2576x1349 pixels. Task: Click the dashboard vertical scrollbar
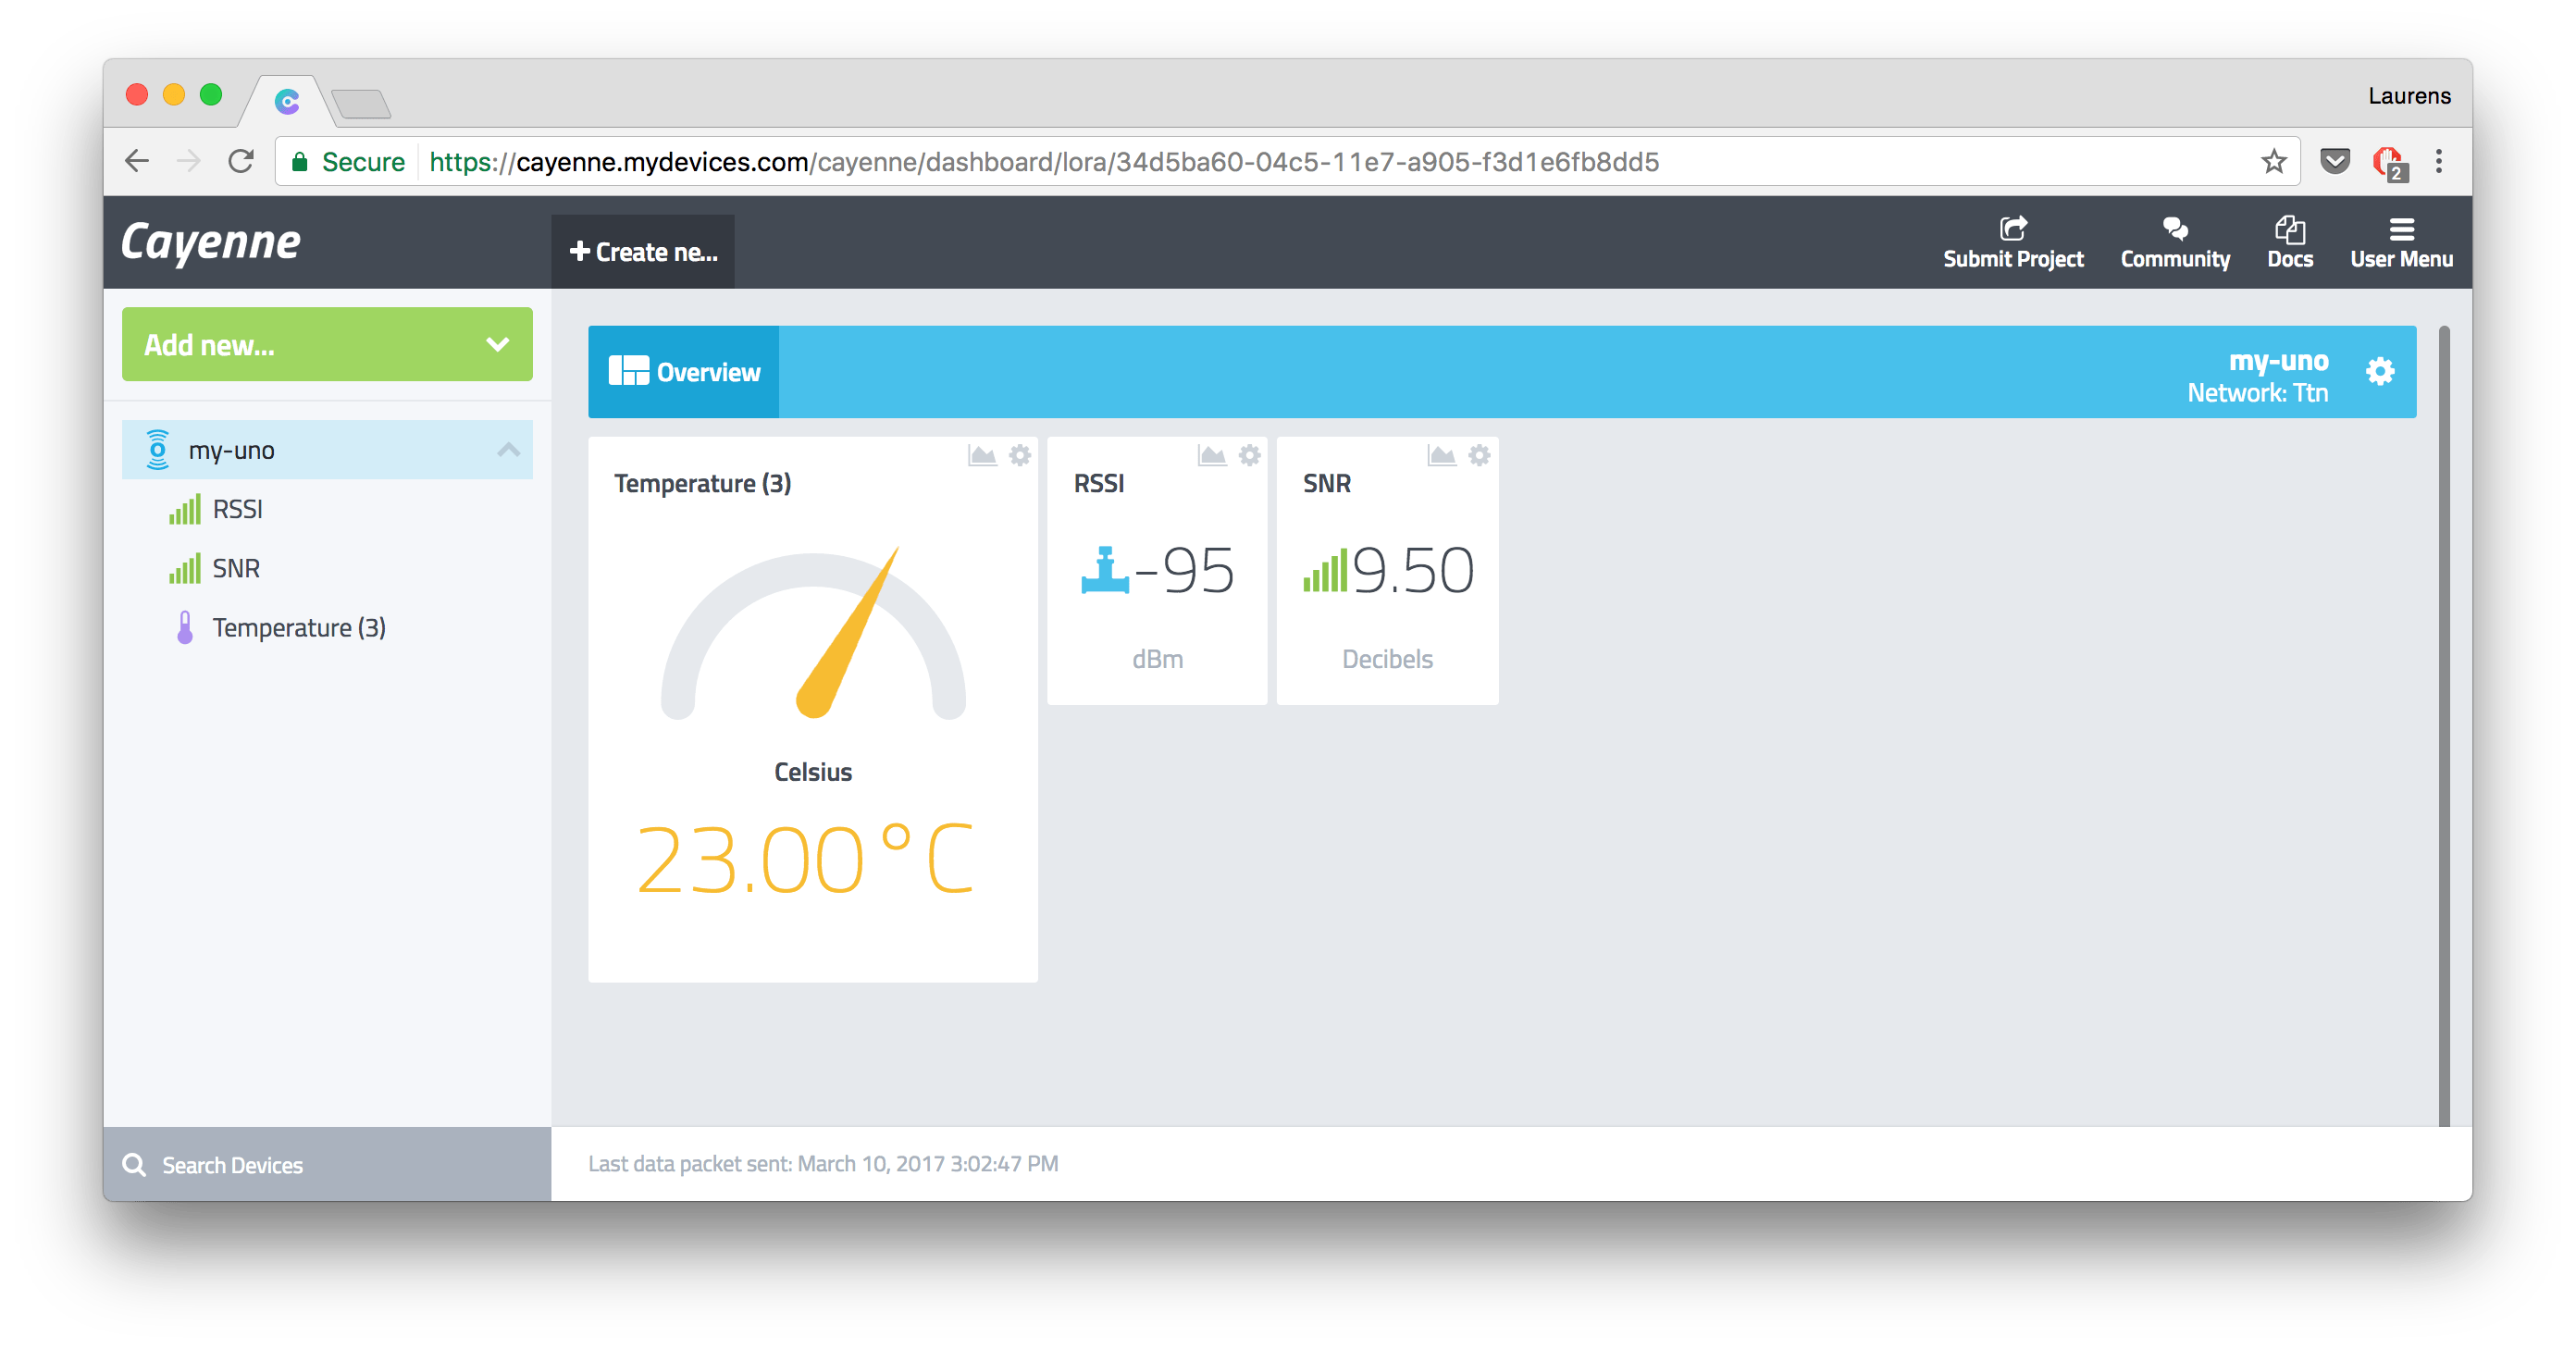click(2443, 725)
